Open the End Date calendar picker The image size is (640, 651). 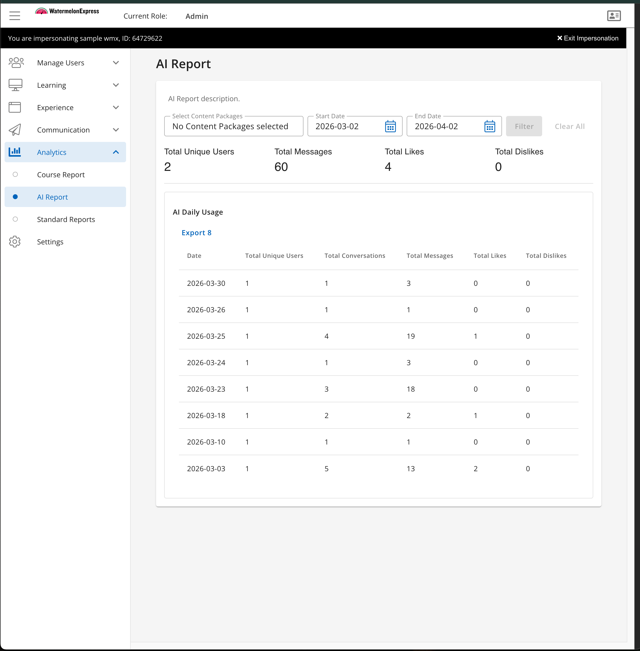(x=489, y=127)
